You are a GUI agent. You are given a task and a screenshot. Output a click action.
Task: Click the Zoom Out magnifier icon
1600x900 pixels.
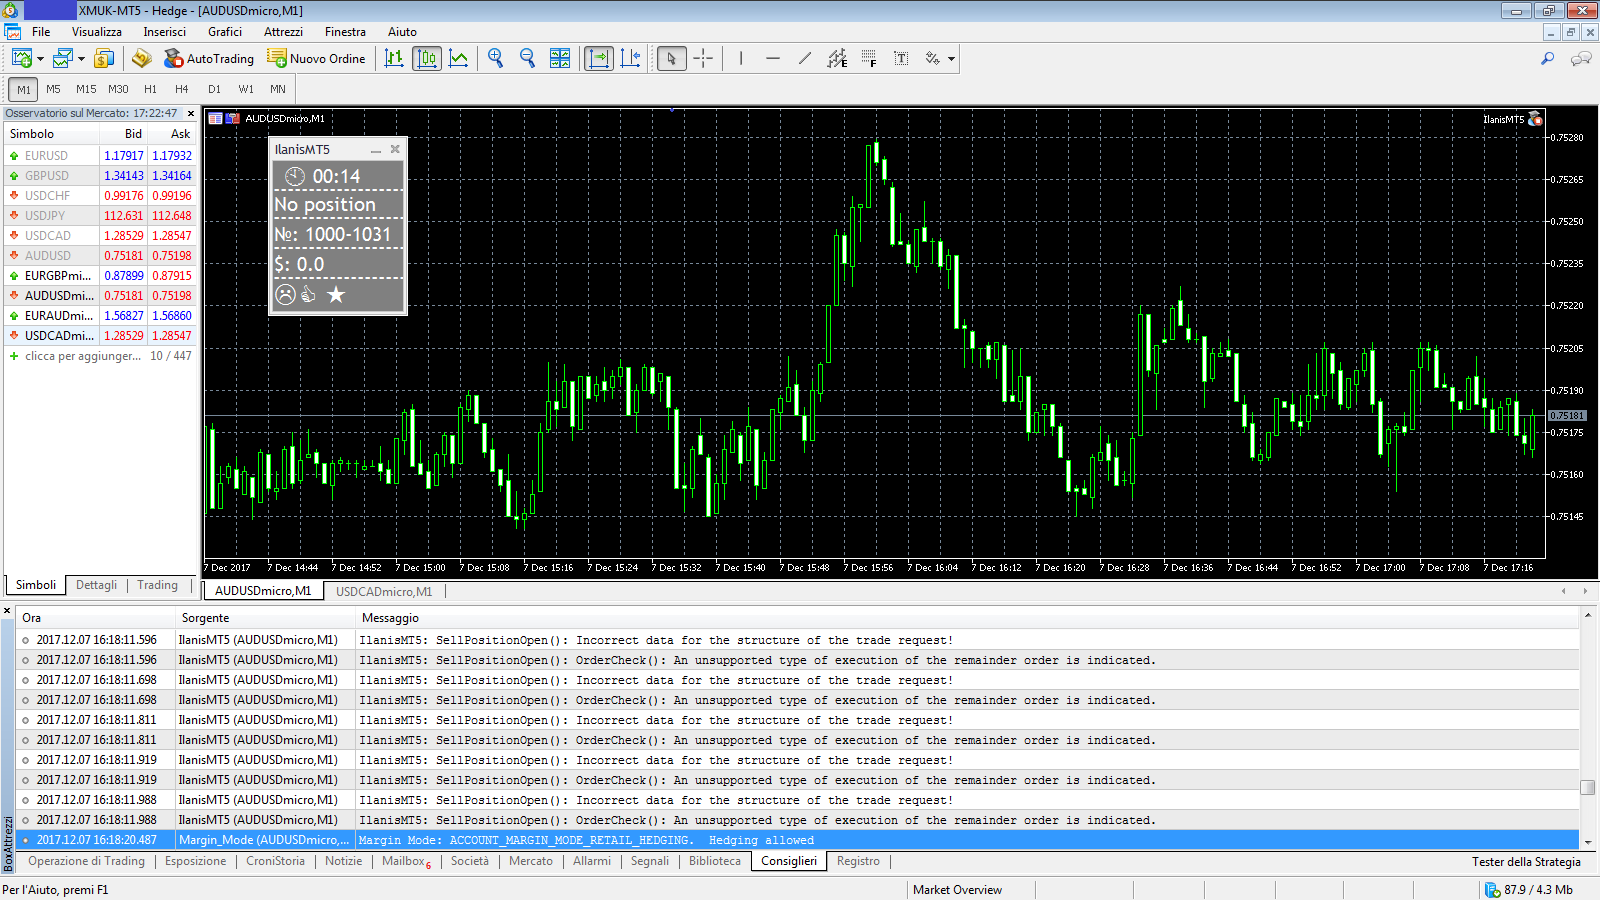pyautogui.click(x=527, y=58)
